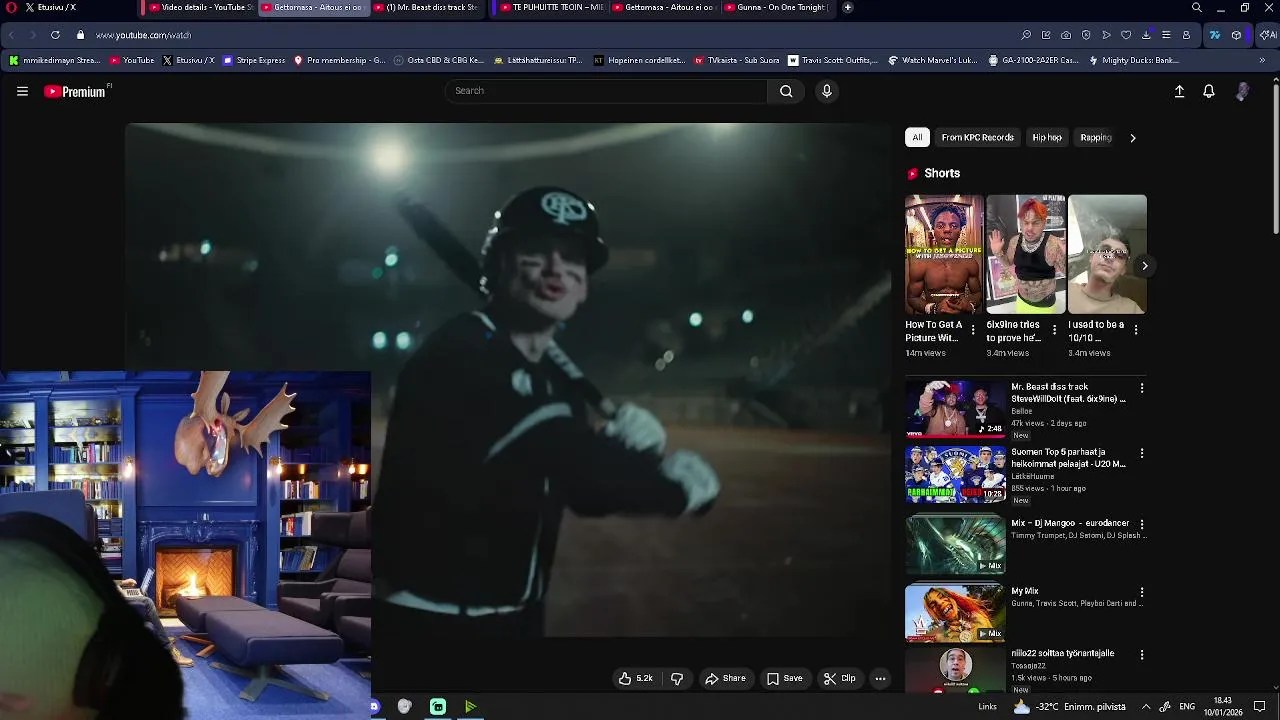This screenshot has height=720, width=1280.
Task: Open a new browser tab with plus
Action: (848, 7)
